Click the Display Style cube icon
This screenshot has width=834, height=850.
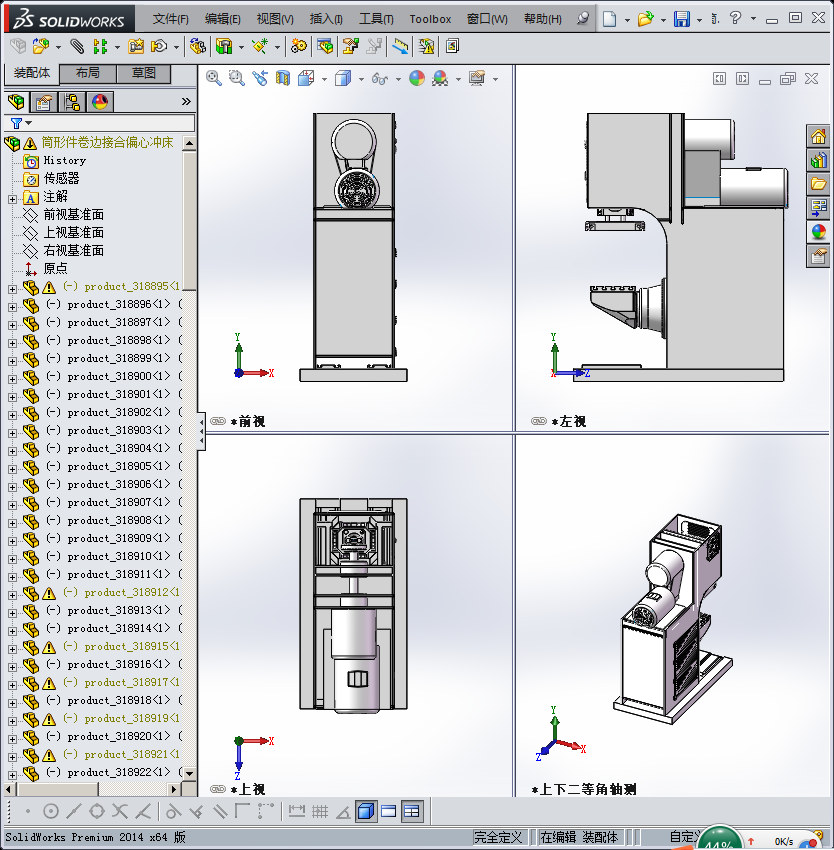[343, 79]
